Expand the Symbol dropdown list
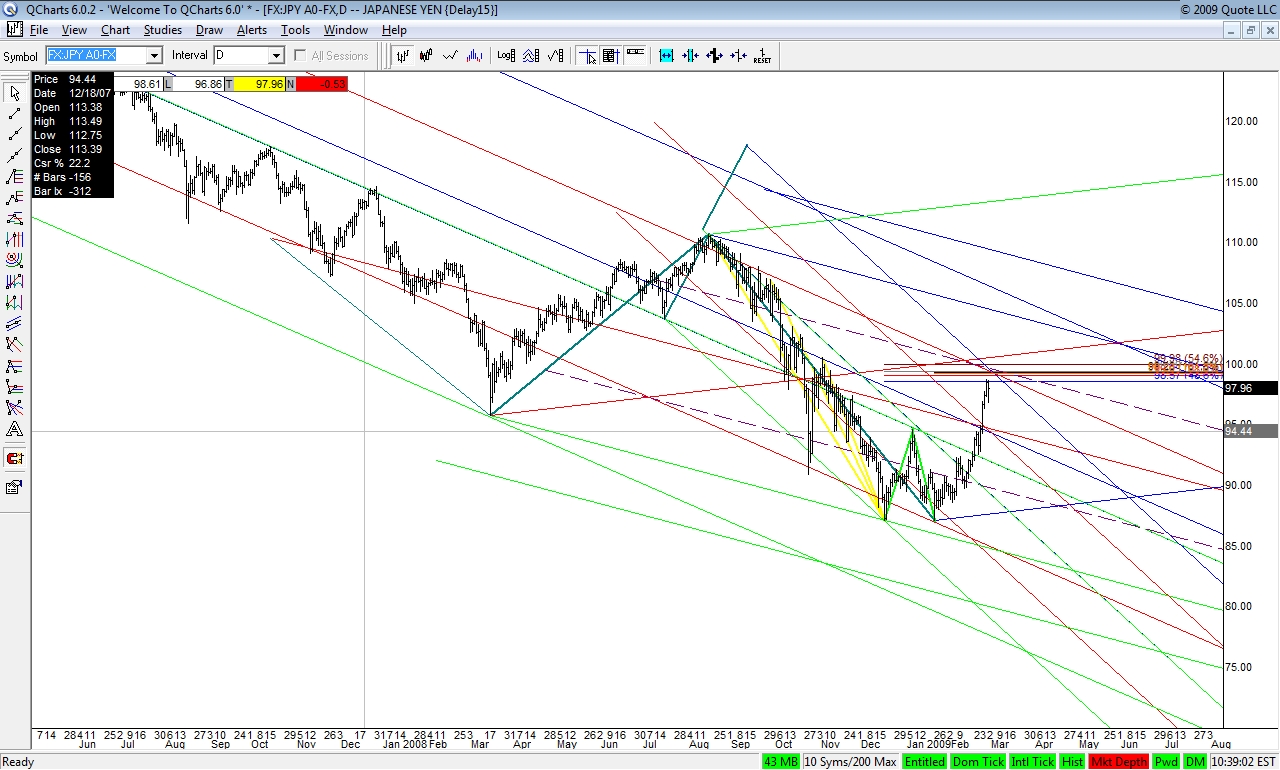This screenshot has width=1280, height=770. pyautogui.click(x=154, y=56)
